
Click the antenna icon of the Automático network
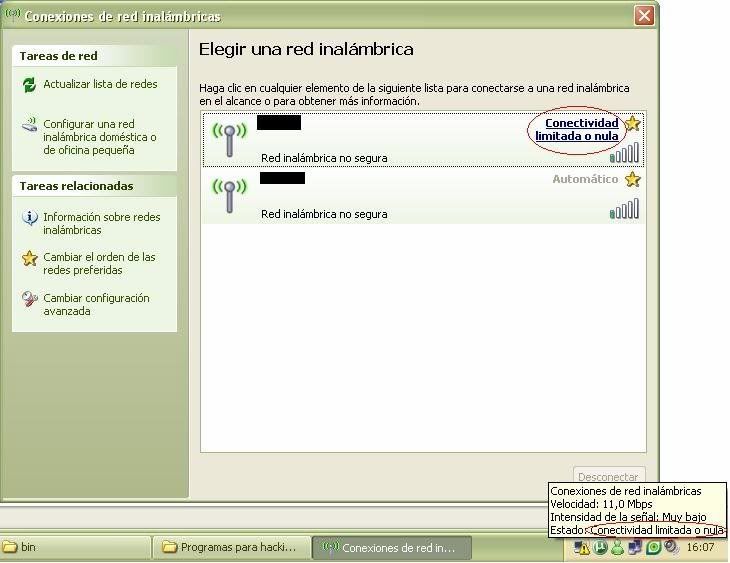(x=229, y=196)
